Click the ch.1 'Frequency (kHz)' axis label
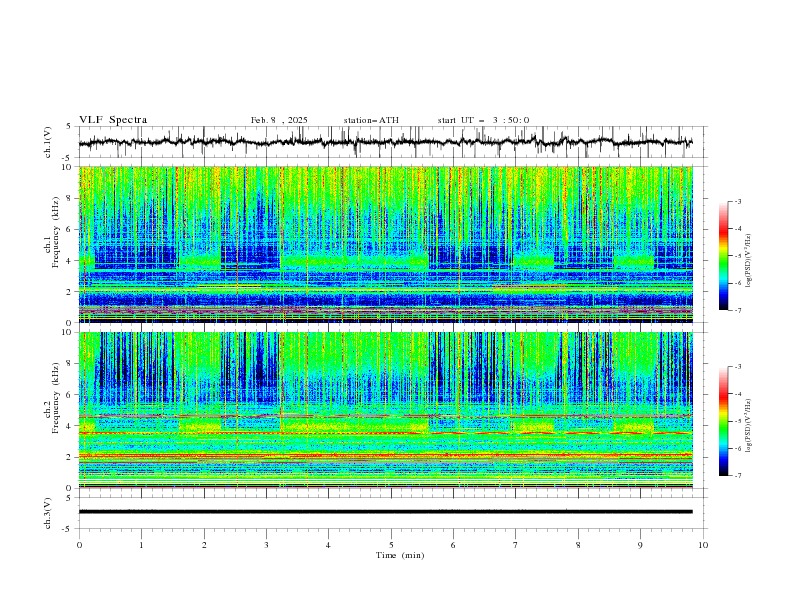The image size is (792, 612). tap(56, 232)
